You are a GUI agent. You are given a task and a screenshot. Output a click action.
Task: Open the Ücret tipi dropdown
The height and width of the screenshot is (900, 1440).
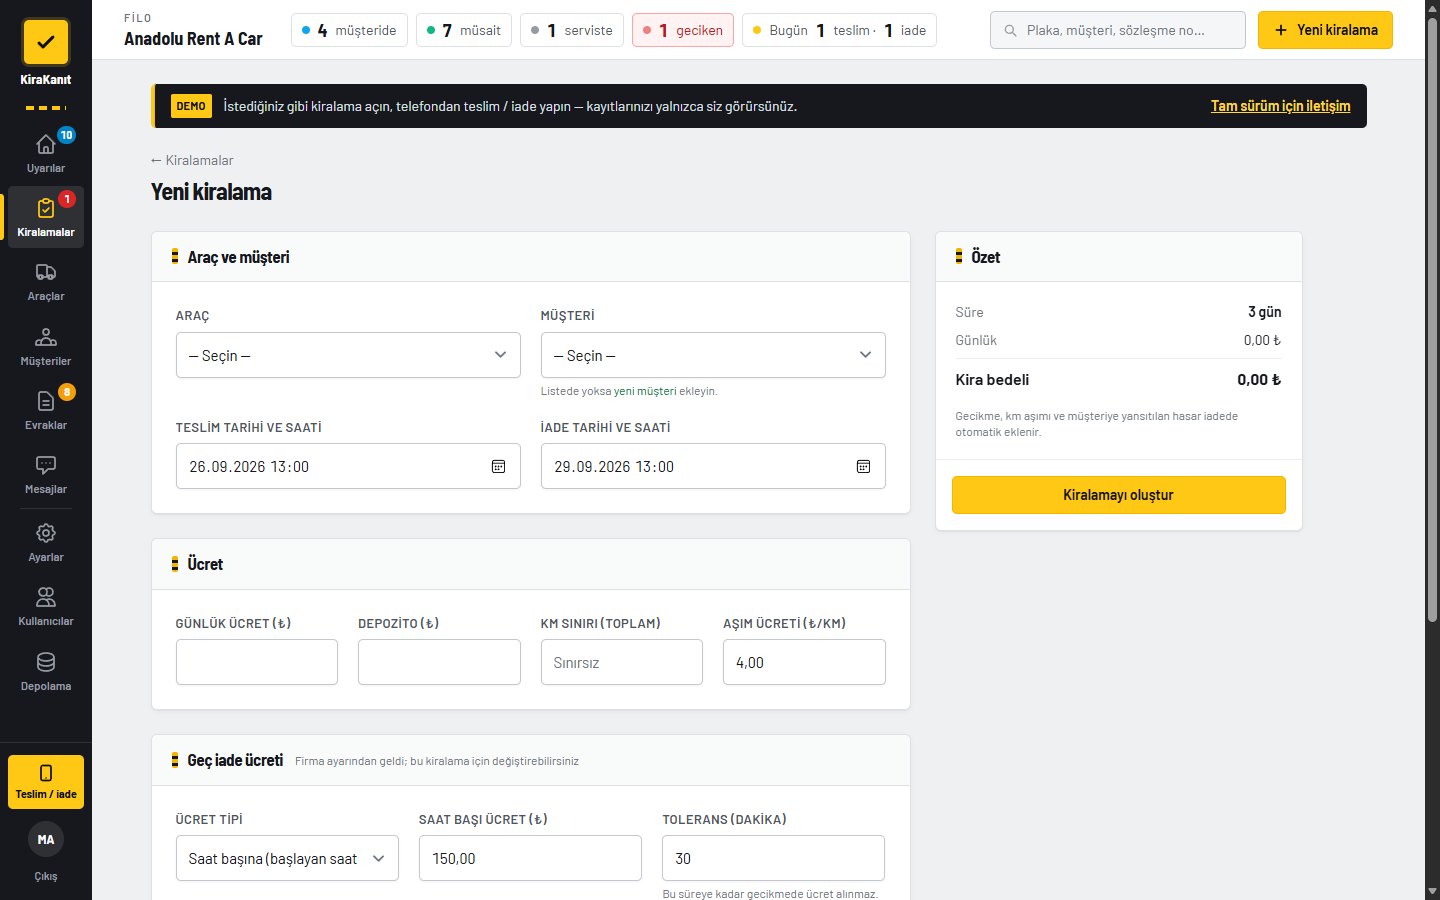(x=287, y=858)
